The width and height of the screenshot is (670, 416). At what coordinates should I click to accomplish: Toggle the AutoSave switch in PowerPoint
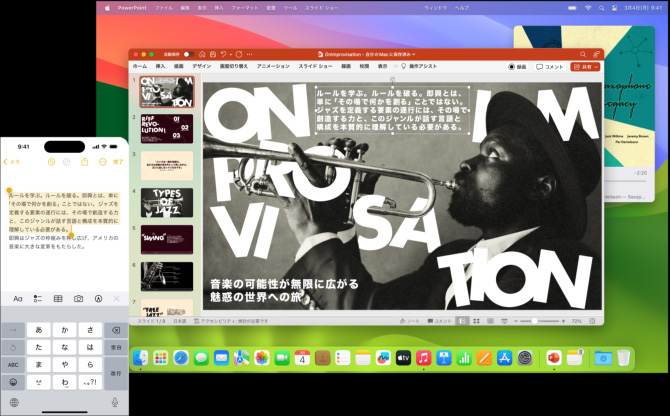tap(188, 54)
